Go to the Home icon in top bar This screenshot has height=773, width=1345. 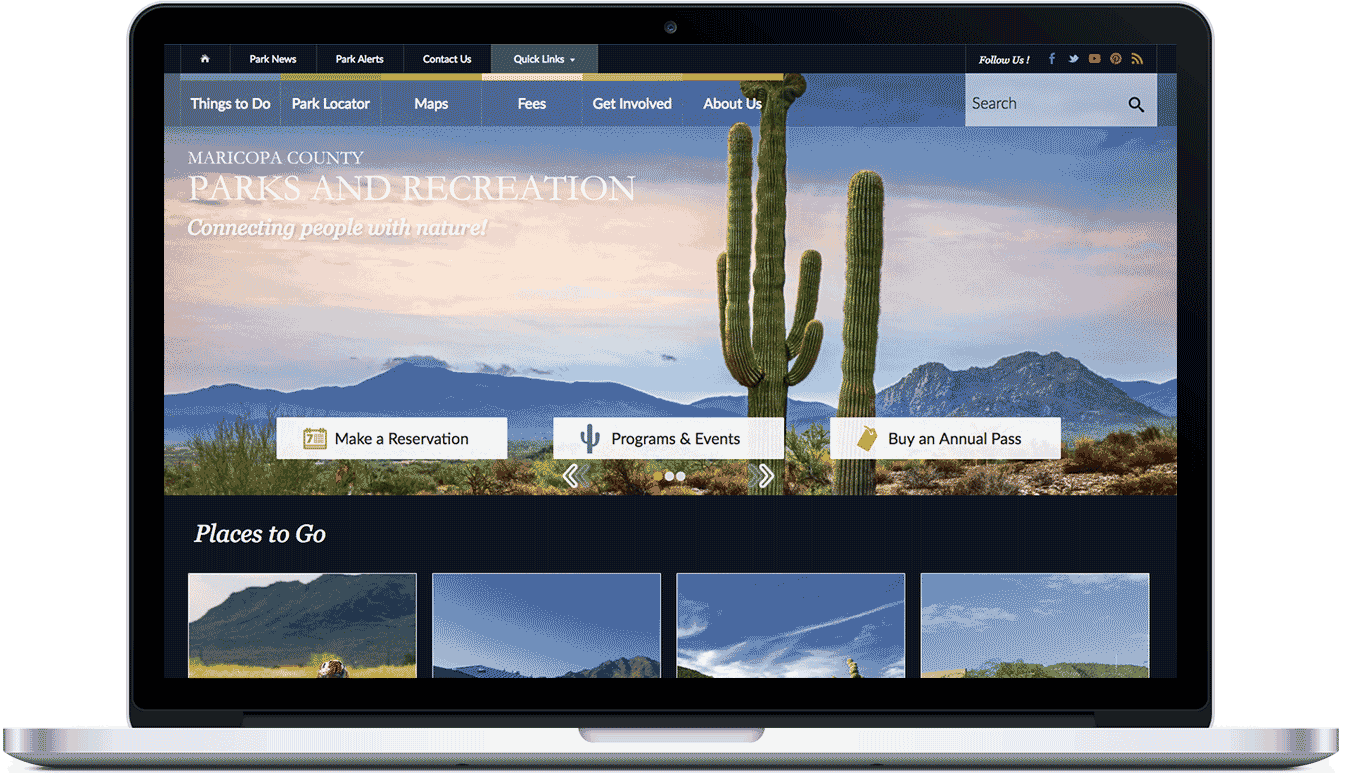tap(205, 59)
